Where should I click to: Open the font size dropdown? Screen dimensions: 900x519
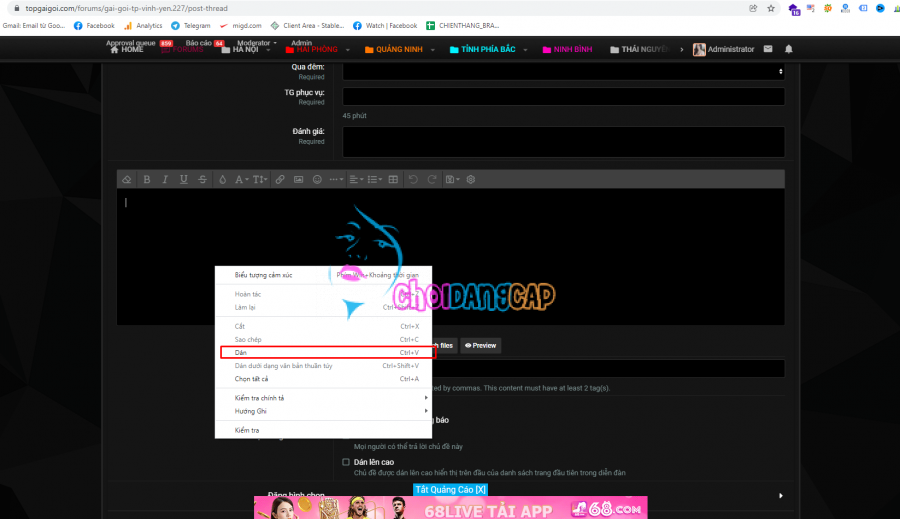[260, 179]
